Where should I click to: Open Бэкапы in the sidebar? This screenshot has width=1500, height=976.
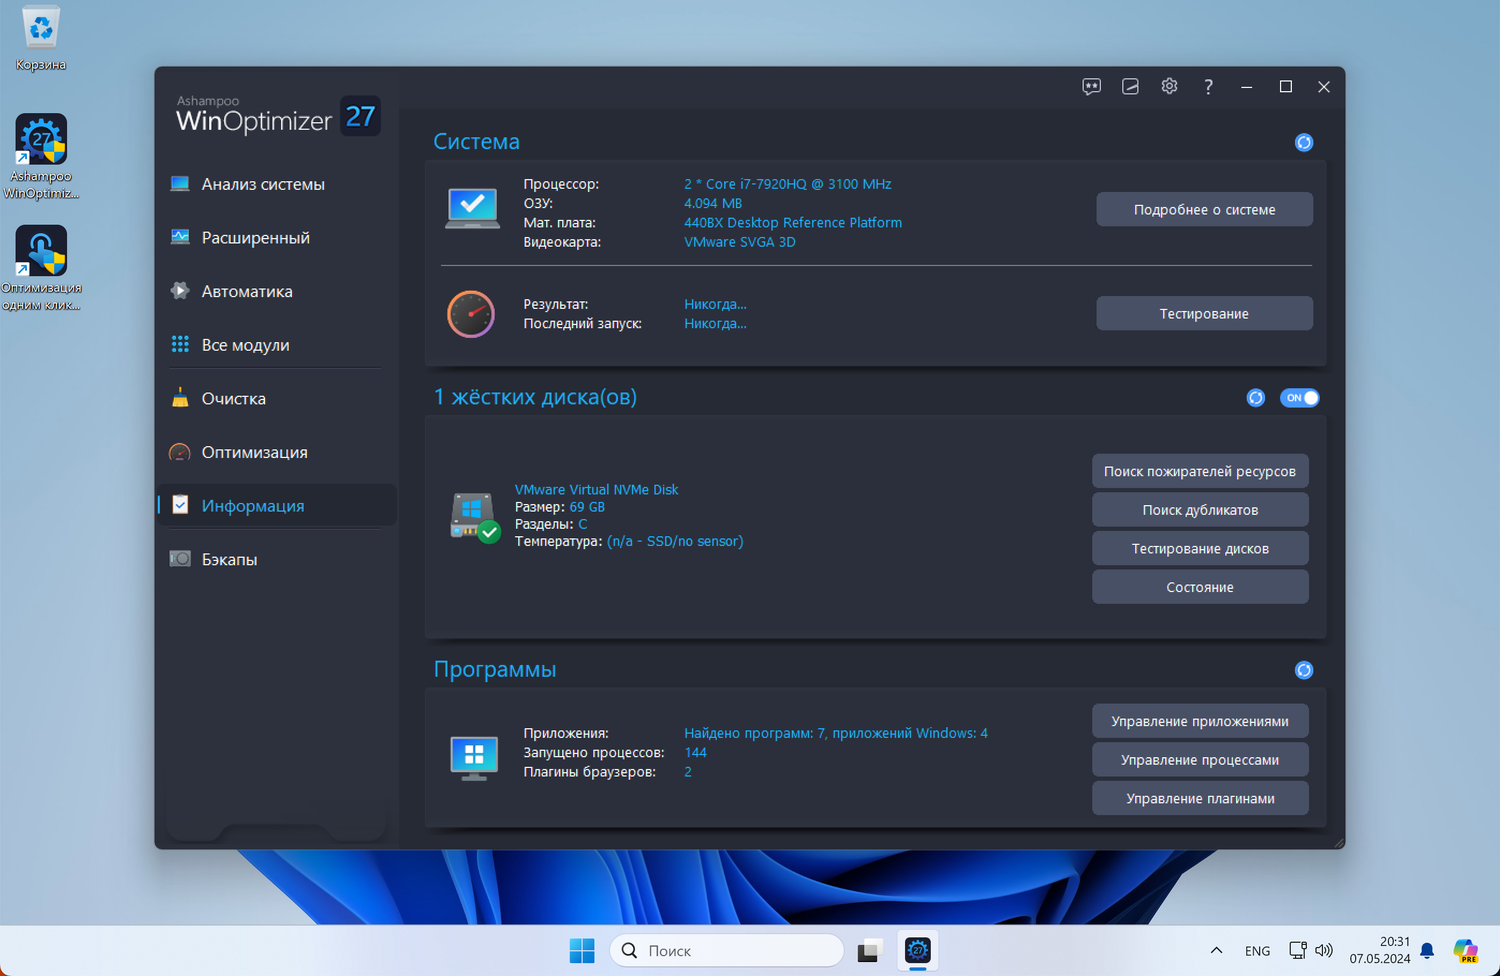click(x=277, y=560)
